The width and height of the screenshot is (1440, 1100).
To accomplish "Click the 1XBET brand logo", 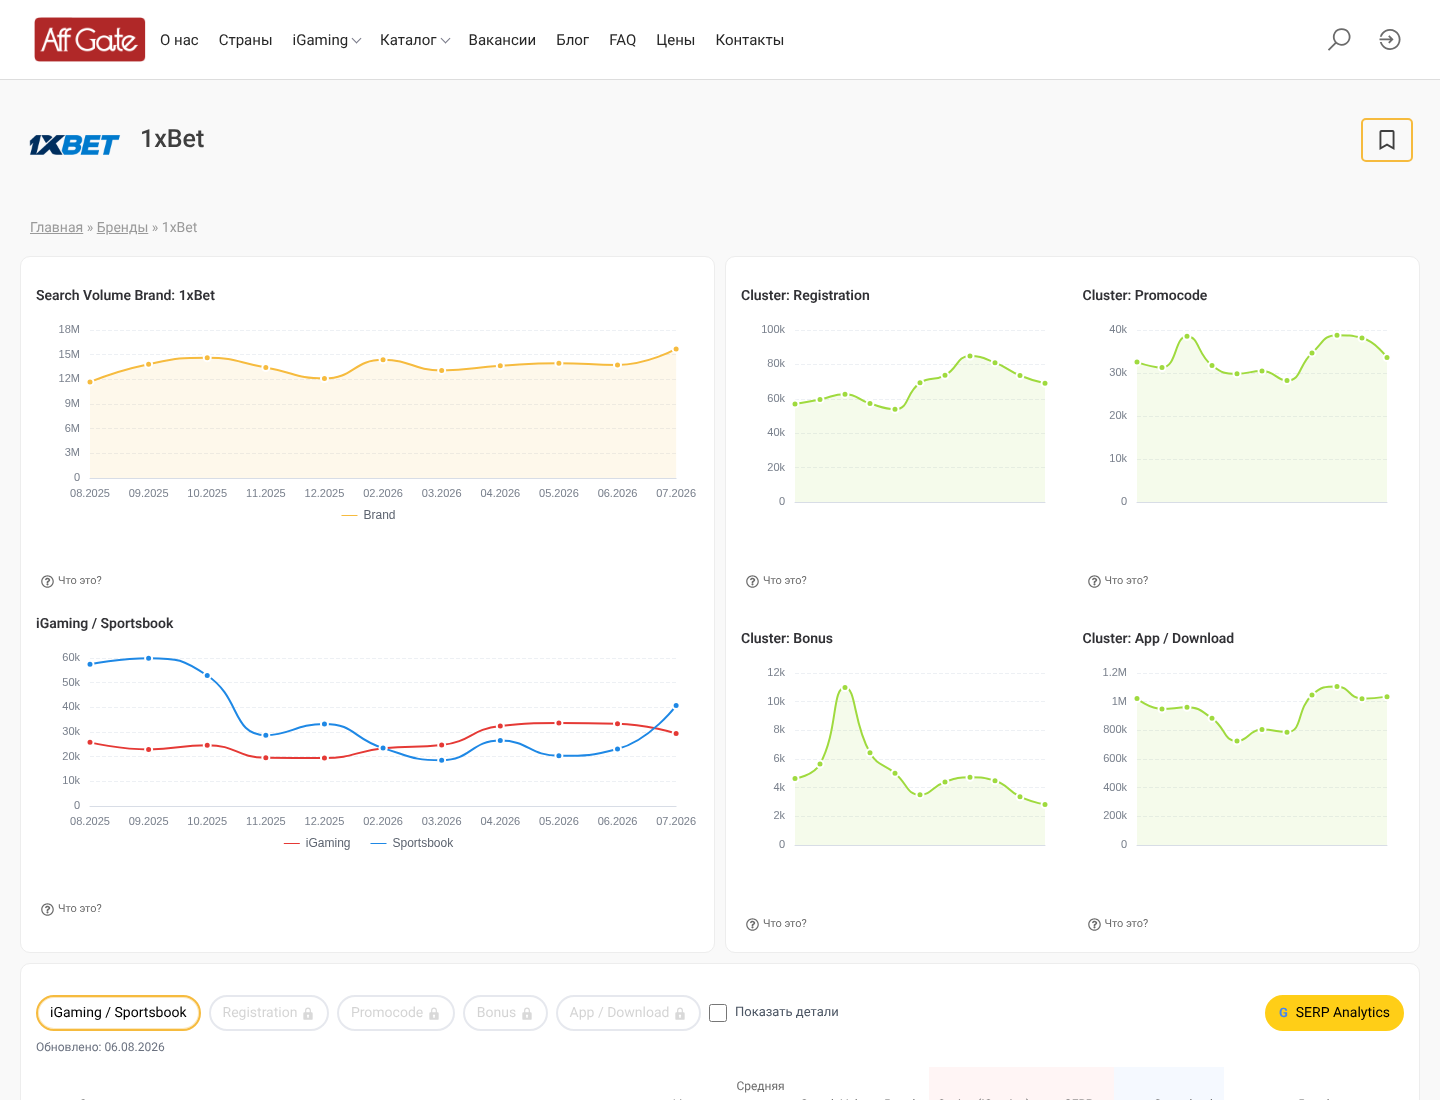I will 74,145.
